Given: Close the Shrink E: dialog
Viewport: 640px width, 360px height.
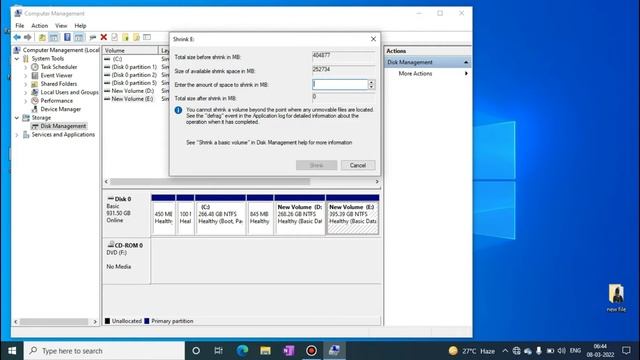Looking at the screenshot, I should [373, 39].
